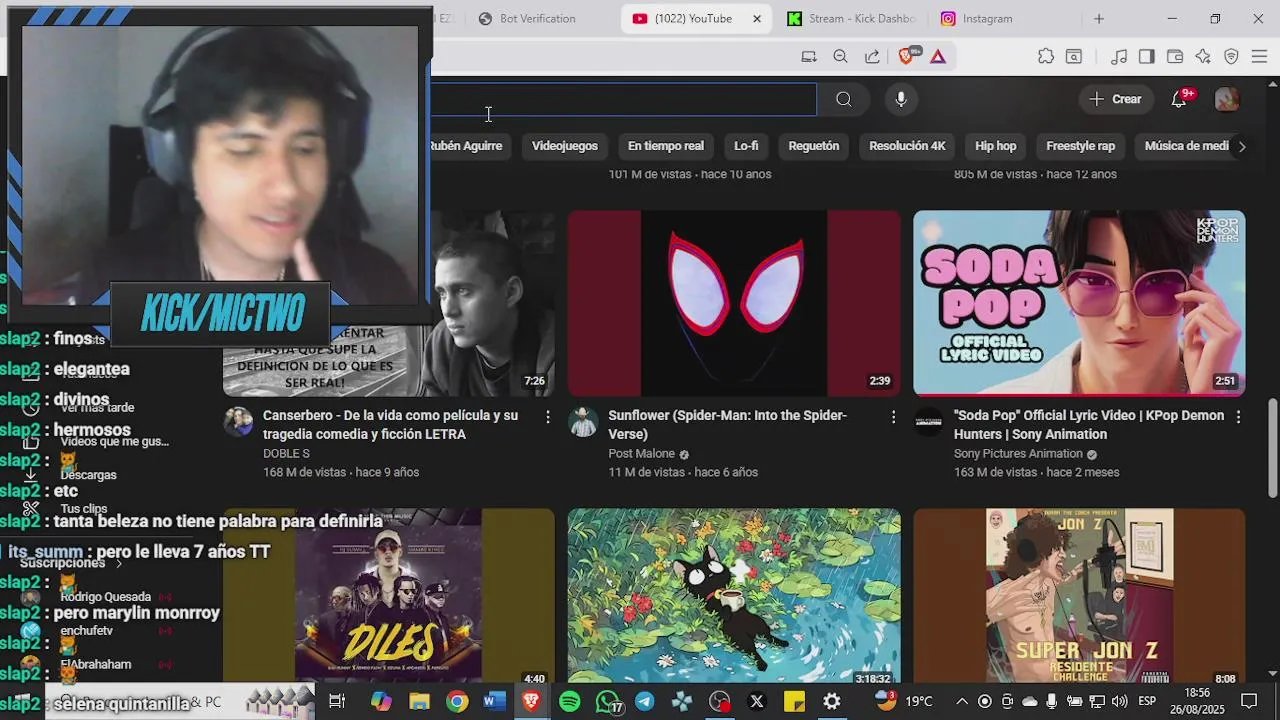Open options menu for Soda Pop video
1280x720 pixels.
click(1238, 416)
